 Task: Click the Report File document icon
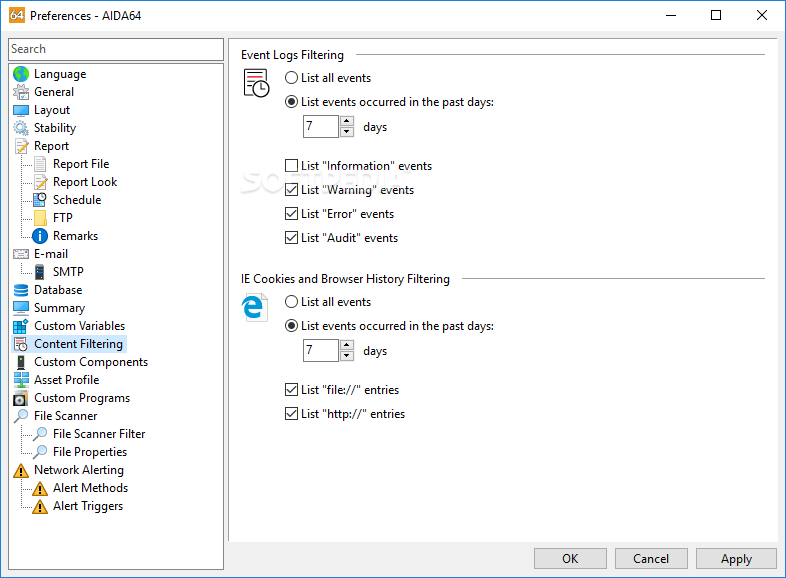coord(40,164)
